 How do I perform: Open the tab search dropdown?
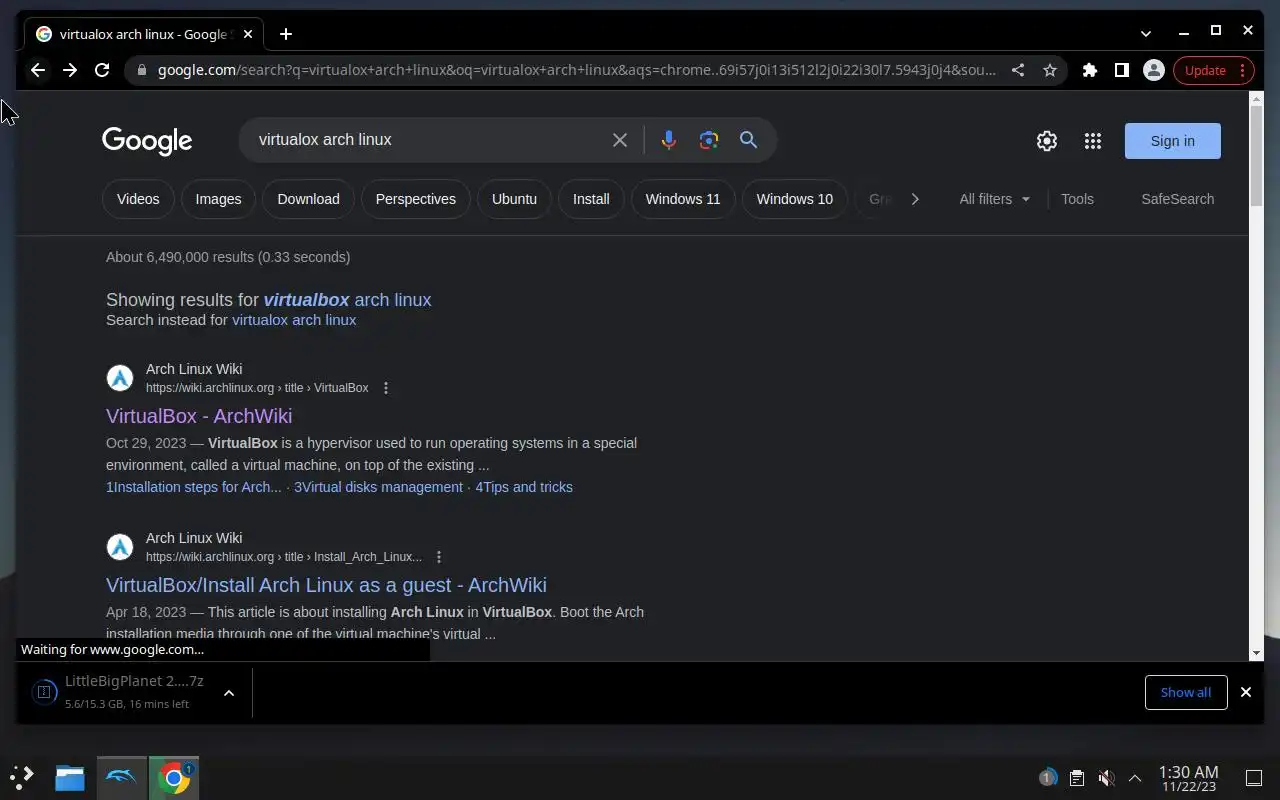coord(1146,33)
